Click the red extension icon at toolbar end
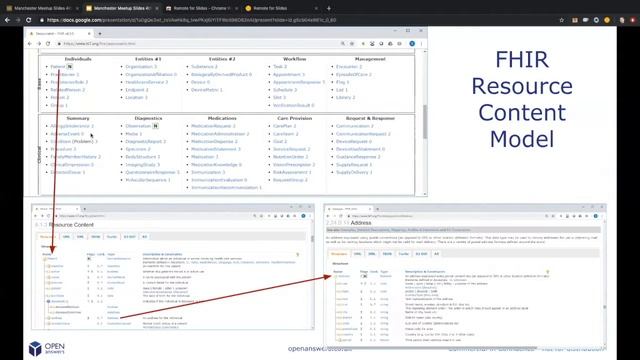 (633, 20)
